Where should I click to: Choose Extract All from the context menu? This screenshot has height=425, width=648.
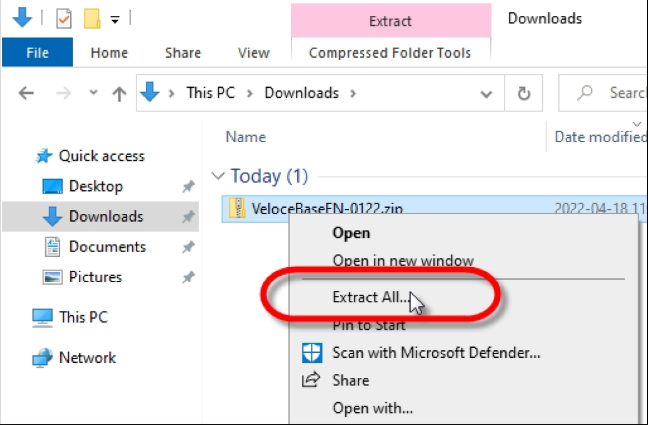pyautogui.click(x=371, y=297)
